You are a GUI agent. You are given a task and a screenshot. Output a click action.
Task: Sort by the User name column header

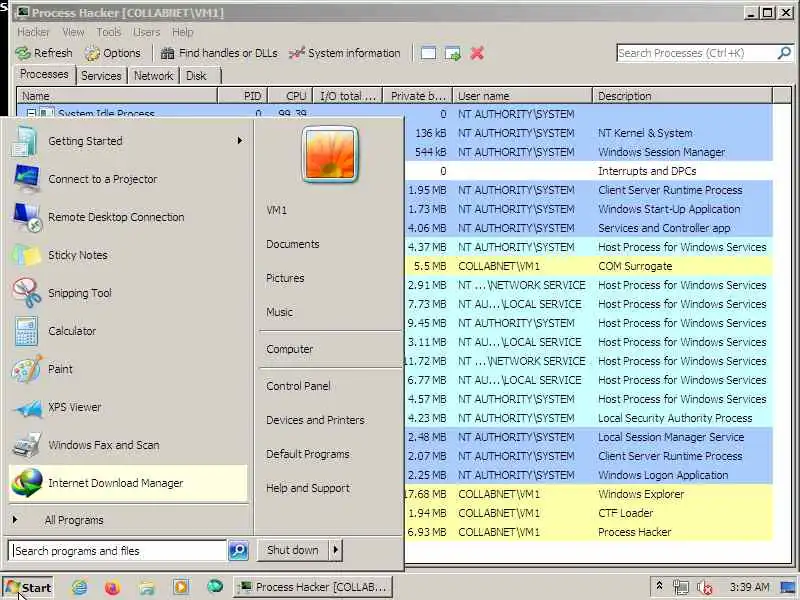(522, 96)
